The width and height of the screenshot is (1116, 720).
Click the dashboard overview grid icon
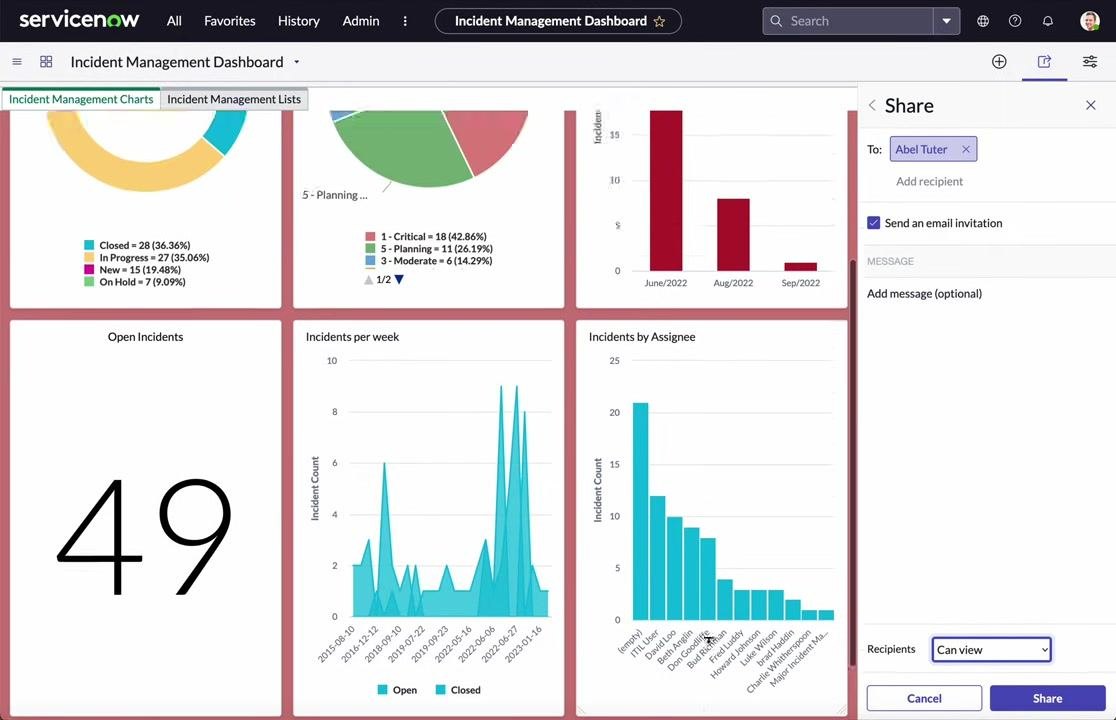click(x=46, y=62)
